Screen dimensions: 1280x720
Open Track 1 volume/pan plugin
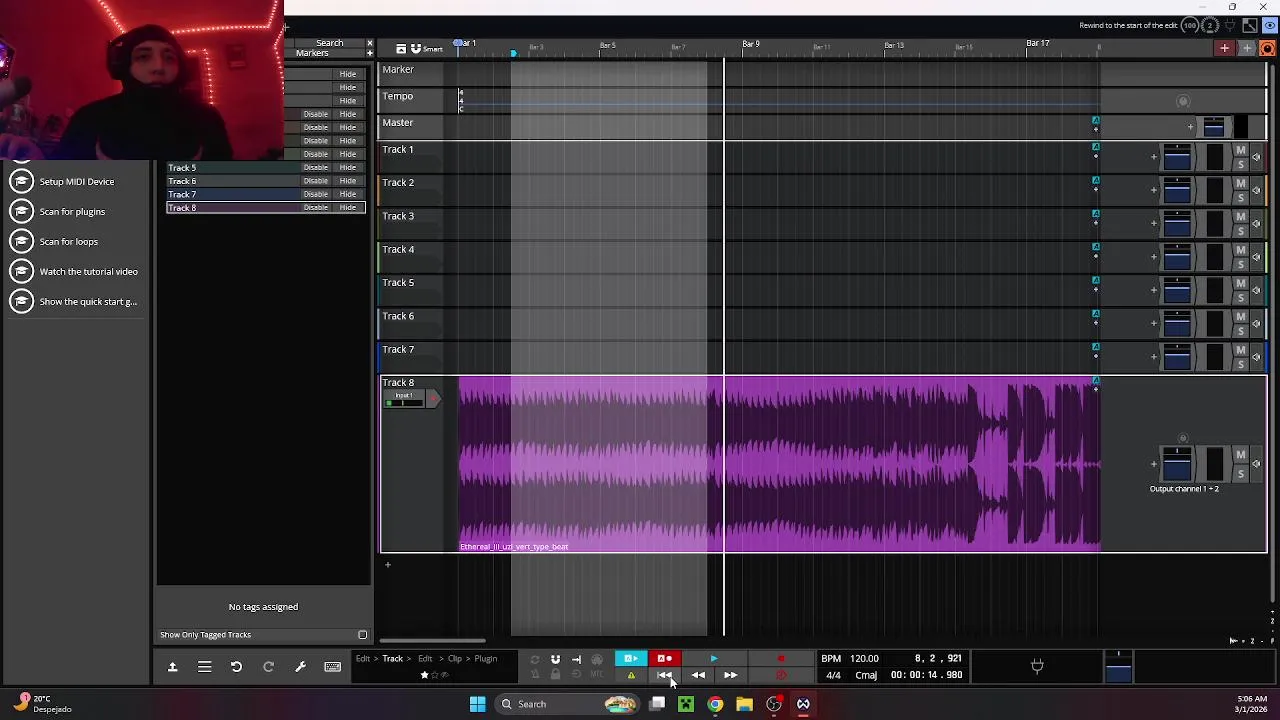[1177, 157]
